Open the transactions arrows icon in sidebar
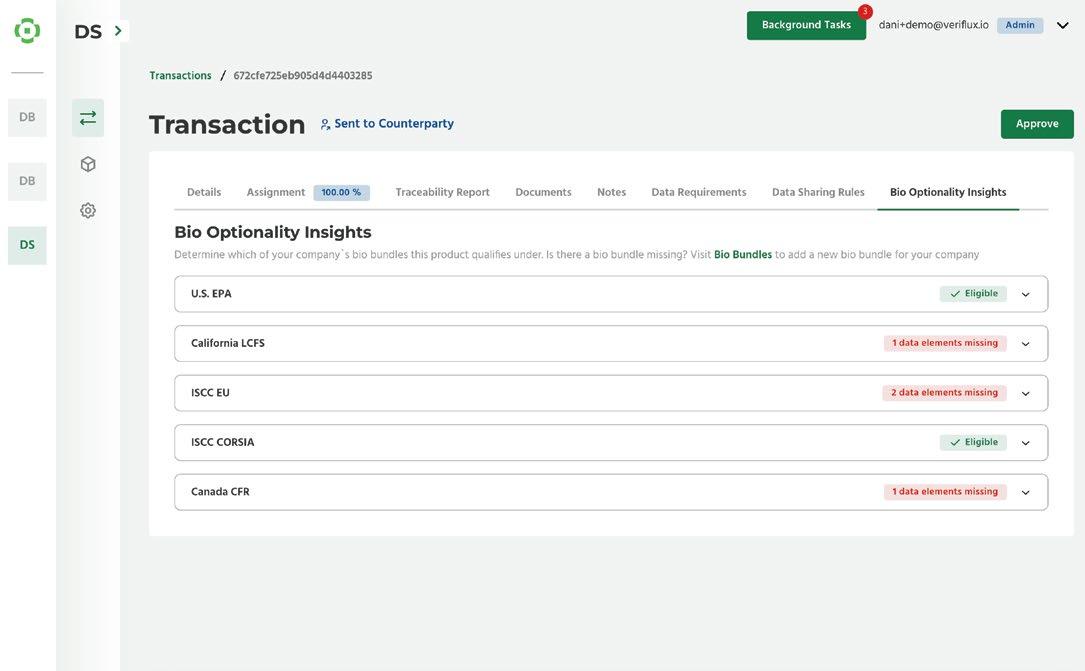 (88, 118)
